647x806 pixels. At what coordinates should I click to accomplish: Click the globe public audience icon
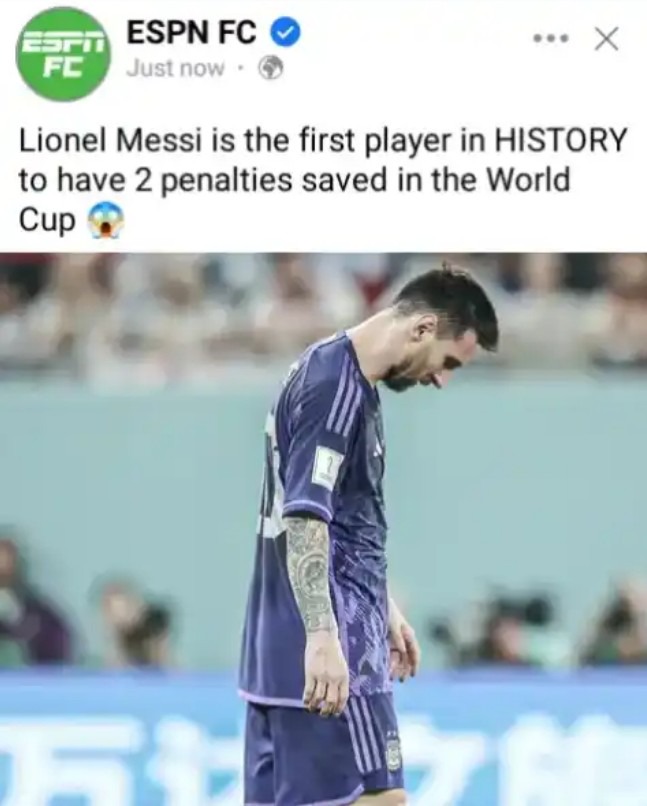pos(270,68)
